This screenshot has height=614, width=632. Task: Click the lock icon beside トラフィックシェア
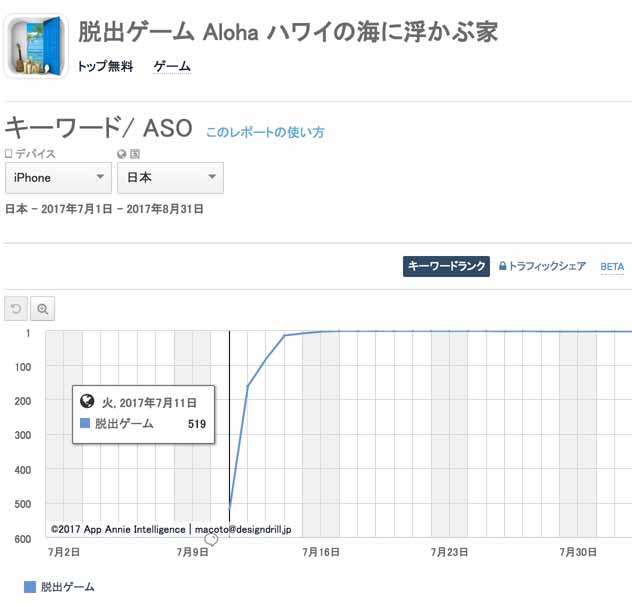point(502,266)
